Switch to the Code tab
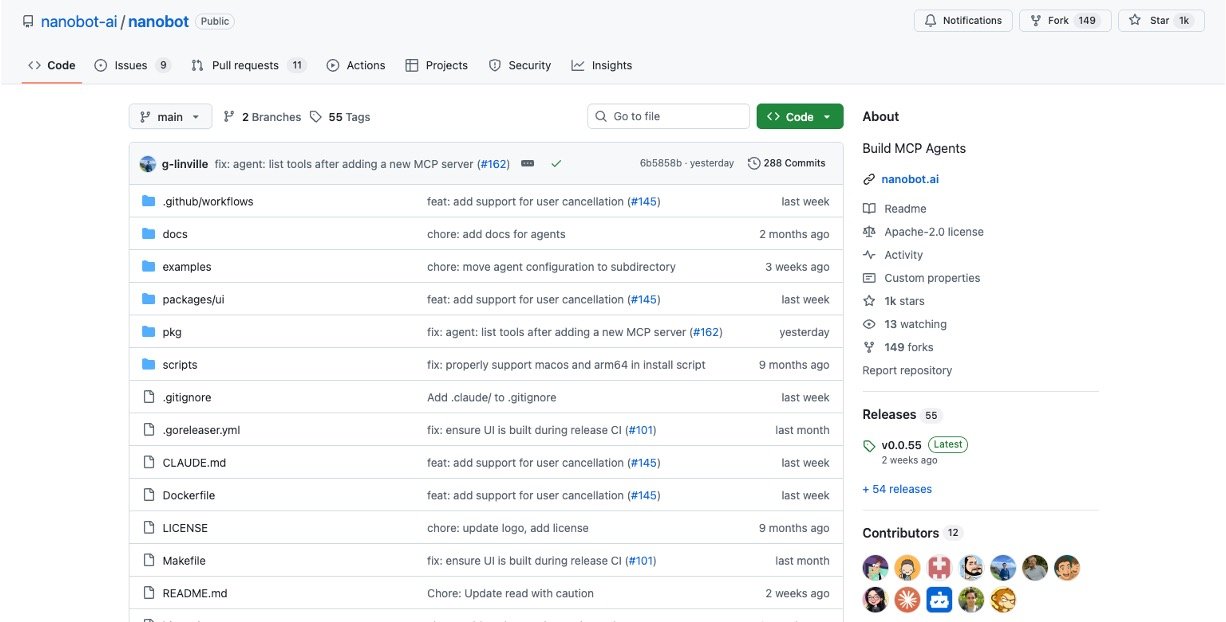 tap(51, 65)
